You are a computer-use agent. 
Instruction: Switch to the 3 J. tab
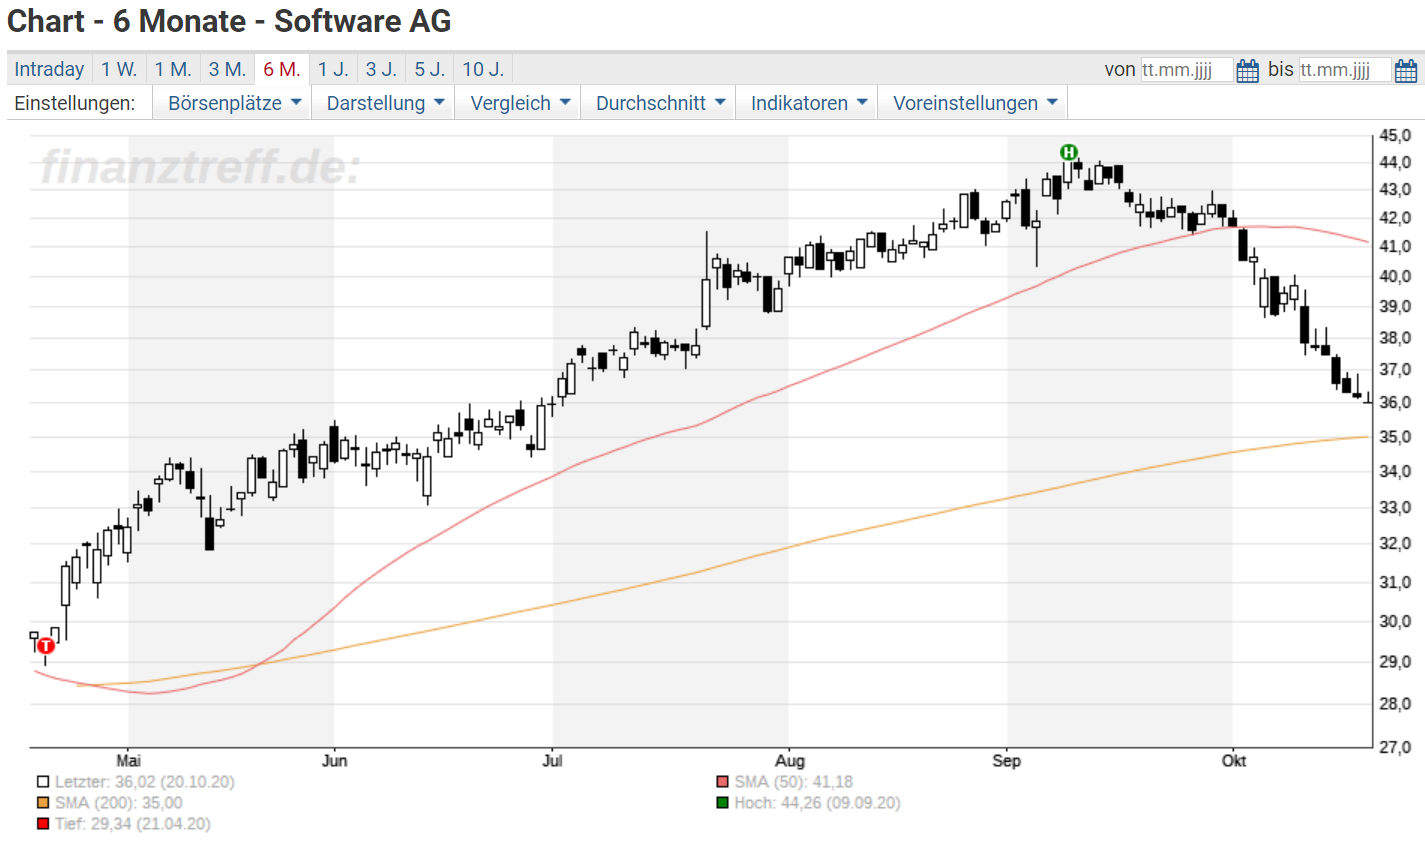pos(381,69)
